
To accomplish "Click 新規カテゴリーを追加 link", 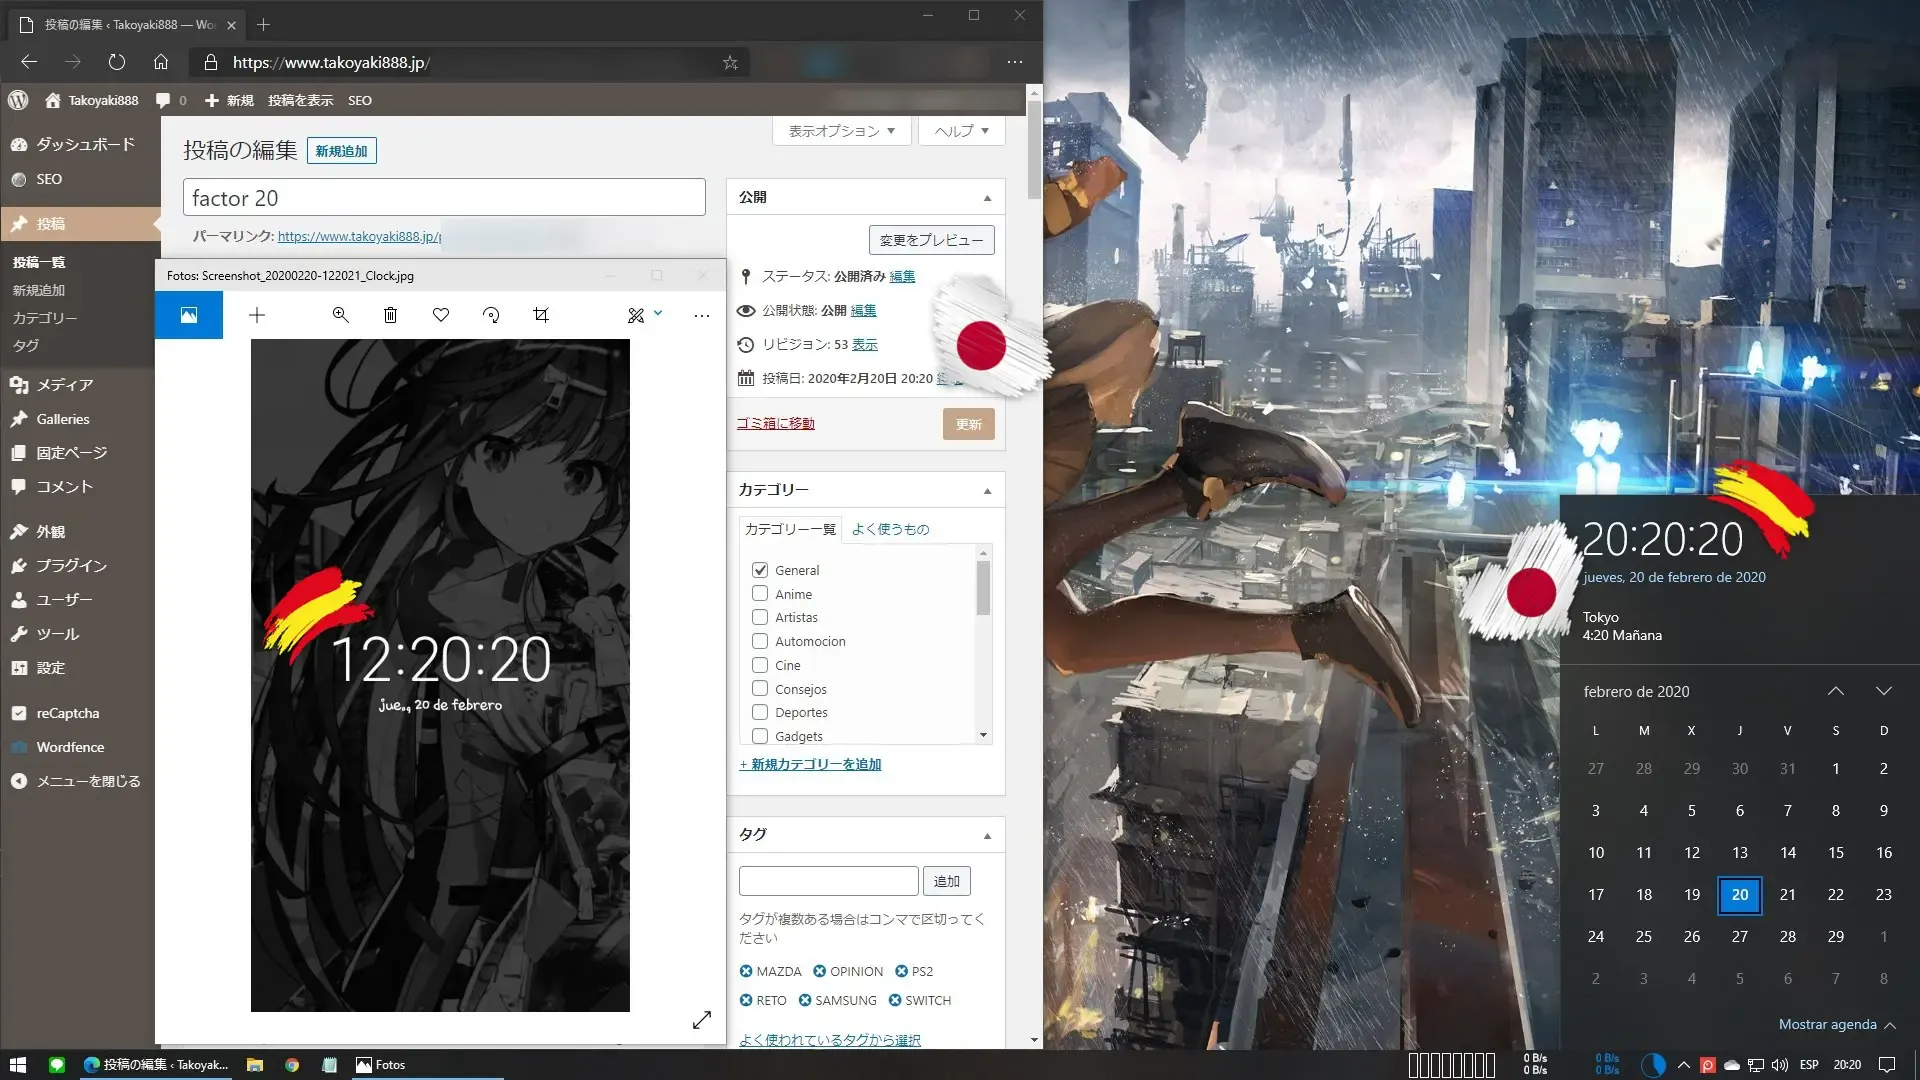I will [810, 764].
